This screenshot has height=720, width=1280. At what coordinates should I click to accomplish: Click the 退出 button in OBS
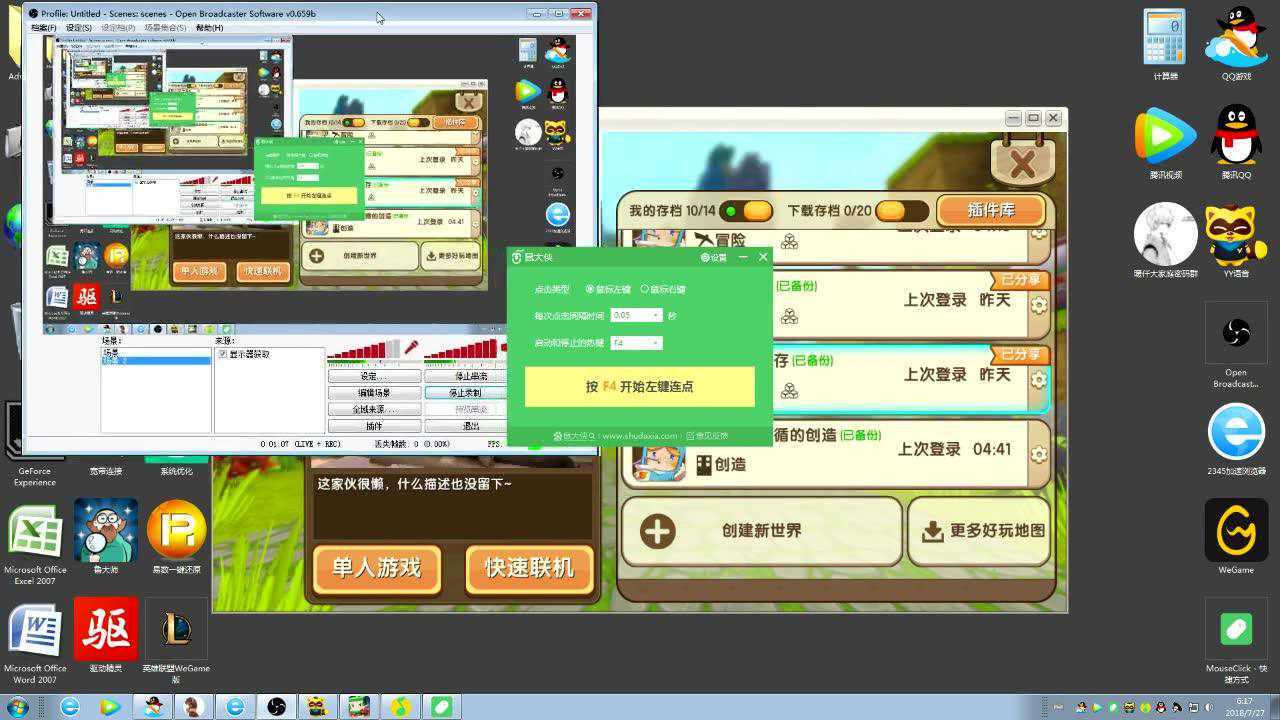(x=465, y=426)
